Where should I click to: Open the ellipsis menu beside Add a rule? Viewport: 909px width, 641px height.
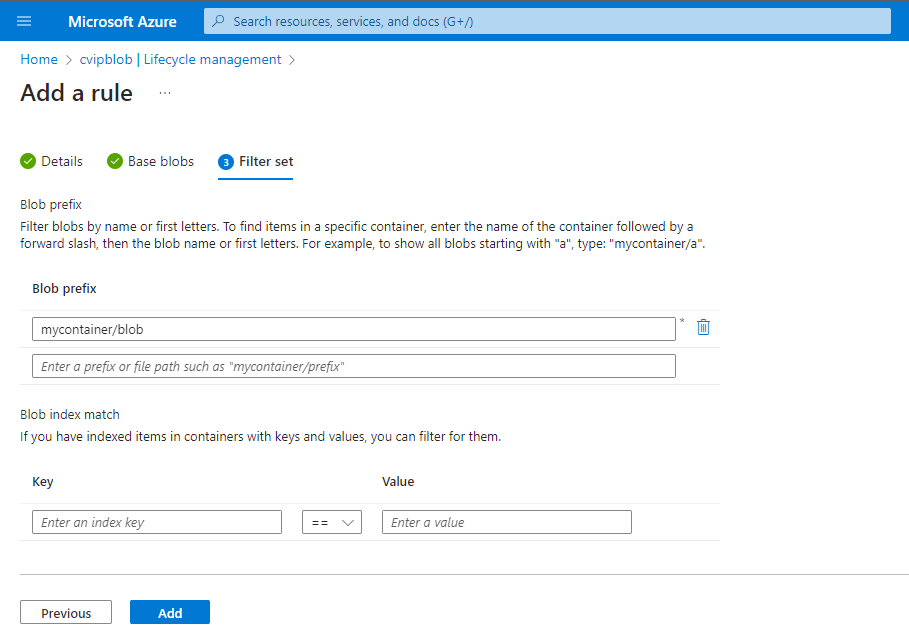tap(165, 93)
